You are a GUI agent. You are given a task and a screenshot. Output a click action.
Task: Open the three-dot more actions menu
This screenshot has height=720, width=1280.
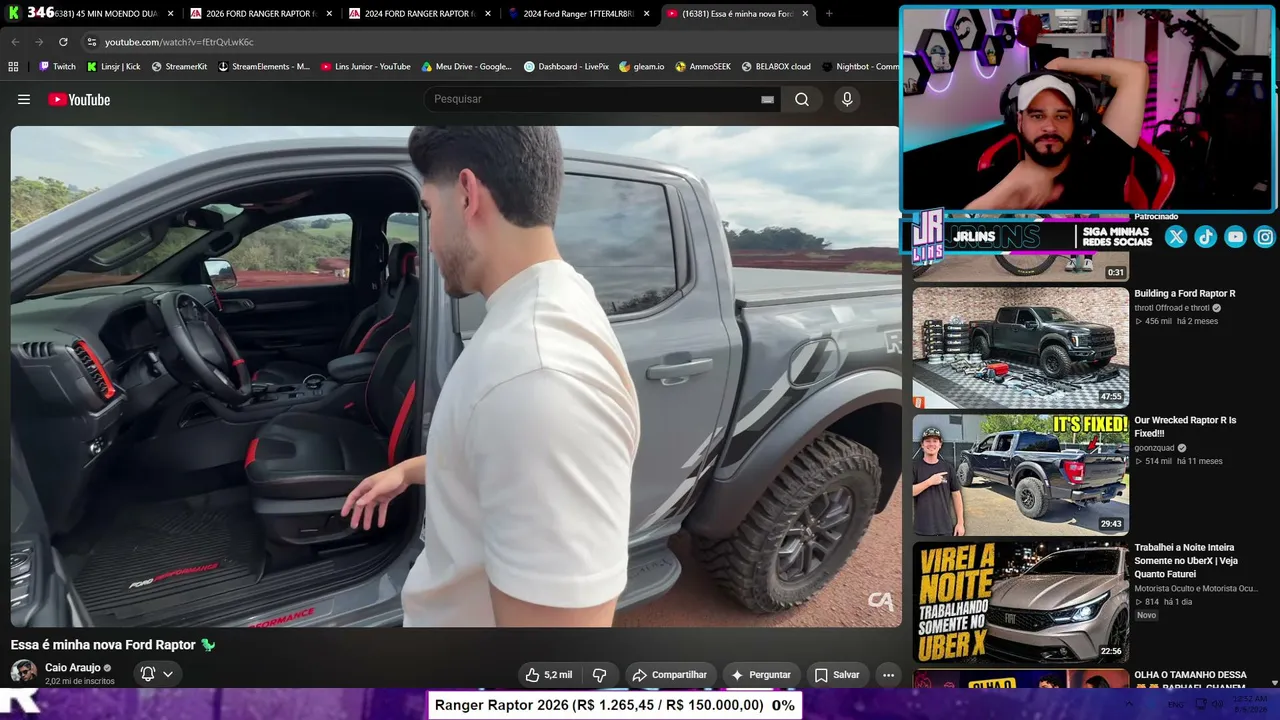point(888,675)
